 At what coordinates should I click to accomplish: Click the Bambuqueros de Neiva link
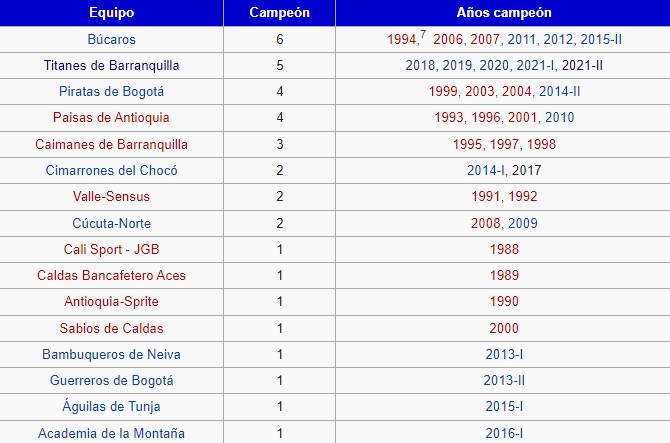[x=111, y=354]
